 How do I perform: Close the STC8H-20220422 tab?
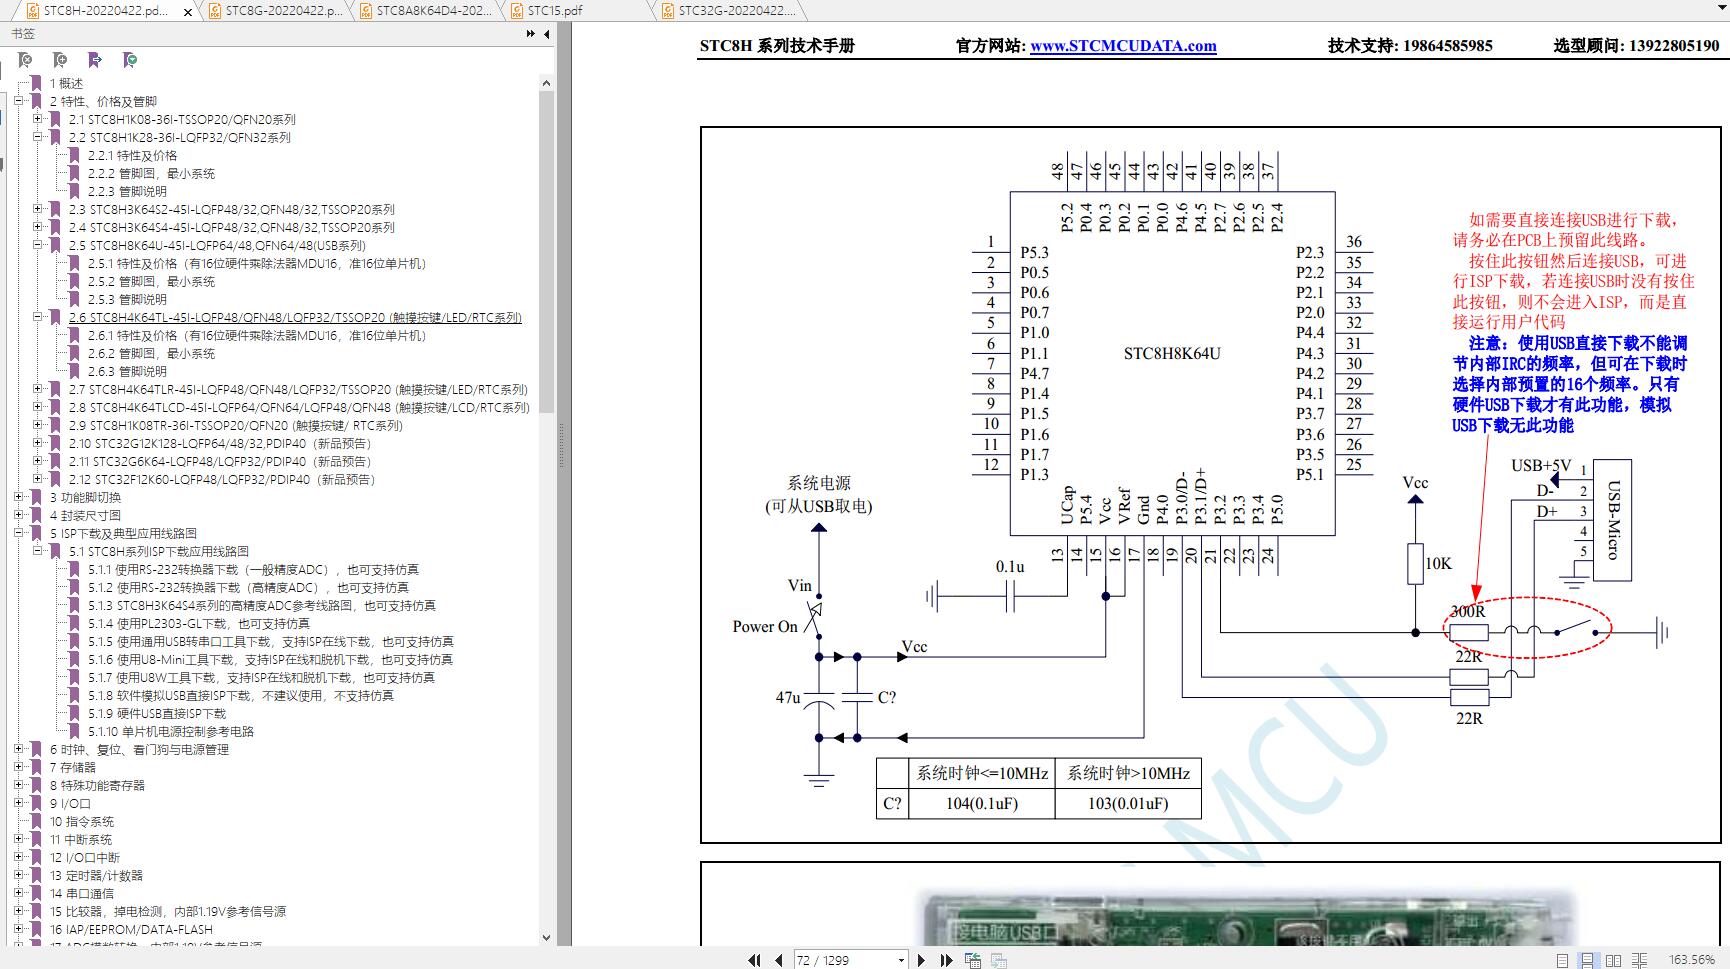[x=190, y=11]
